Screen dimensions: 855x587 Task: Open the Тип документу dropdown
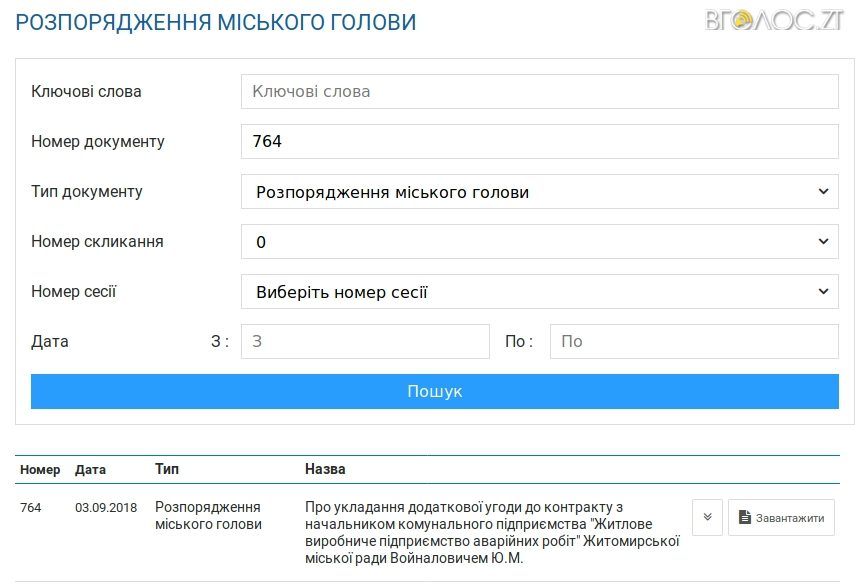tap(539, 192)
